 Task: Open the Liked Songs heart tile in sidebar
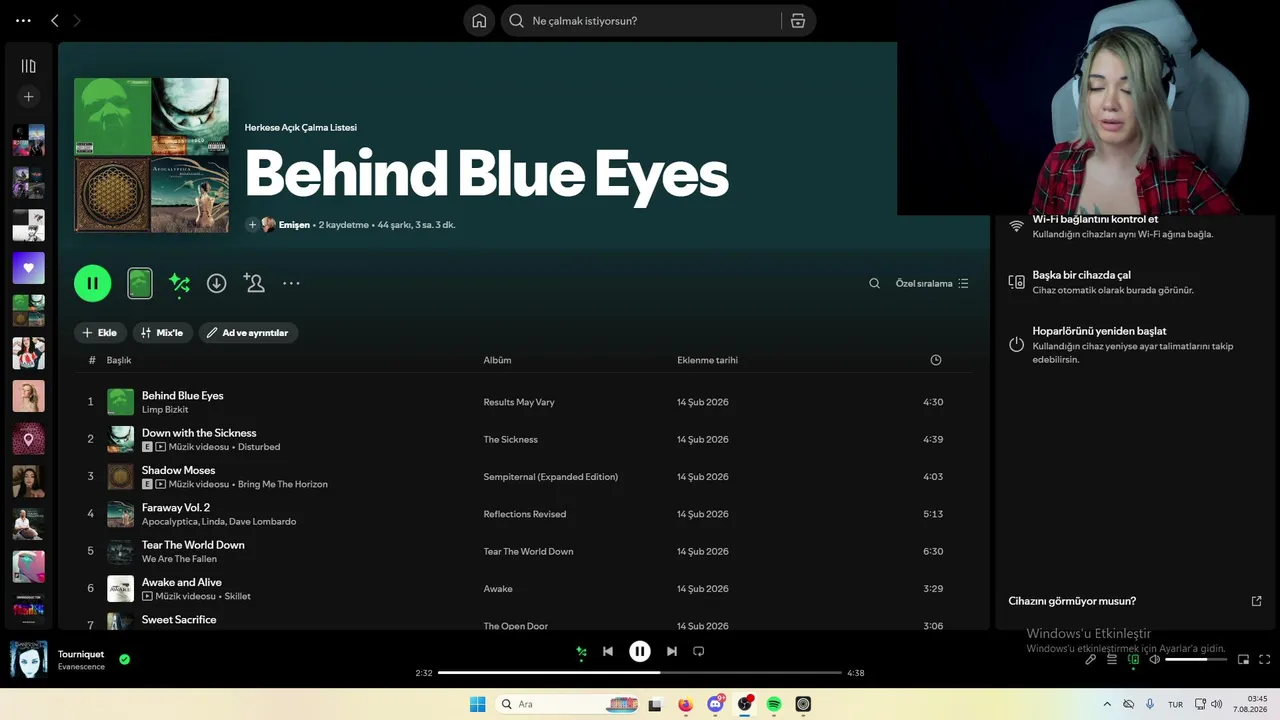click(x=28, y=268)
